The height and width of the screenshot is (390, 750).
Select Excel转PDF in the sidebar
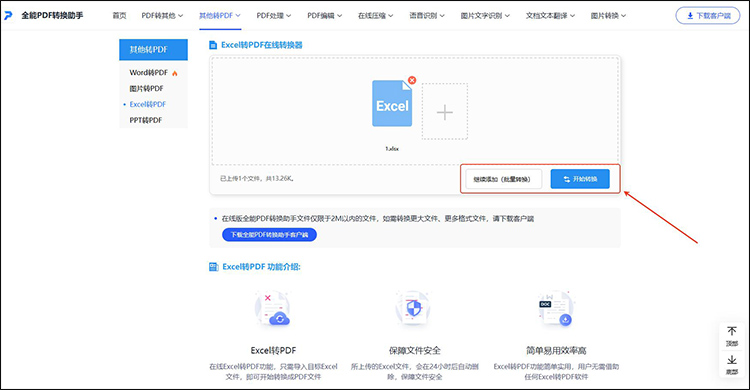[x=148, y=104]
